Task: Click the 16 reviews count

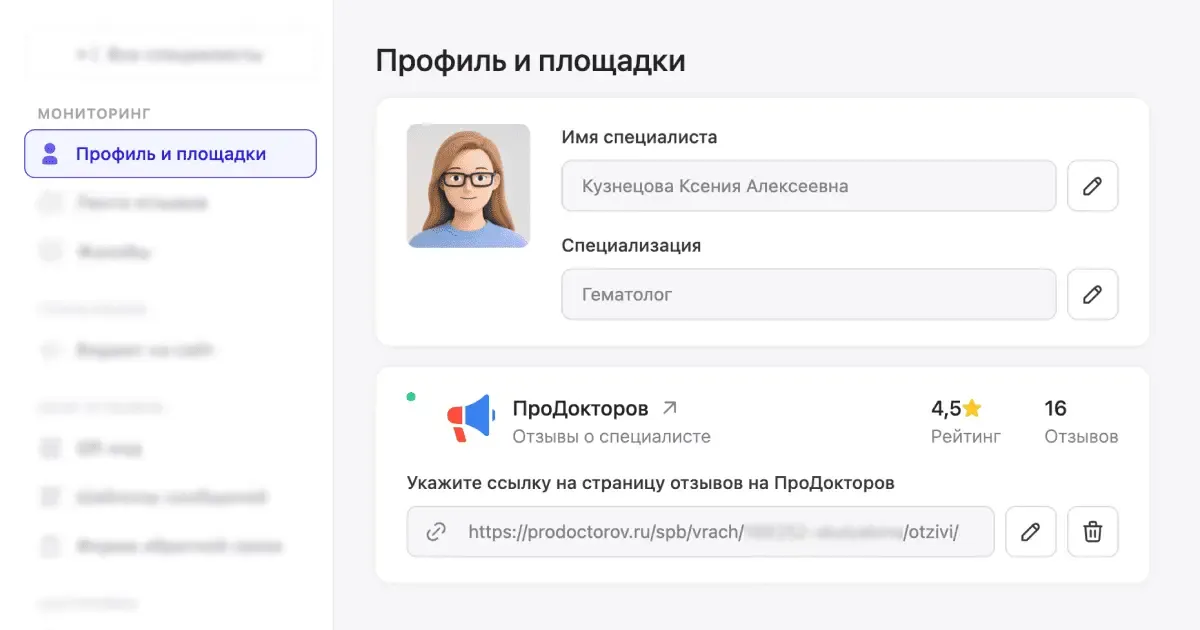Action: pos(1056,408)
